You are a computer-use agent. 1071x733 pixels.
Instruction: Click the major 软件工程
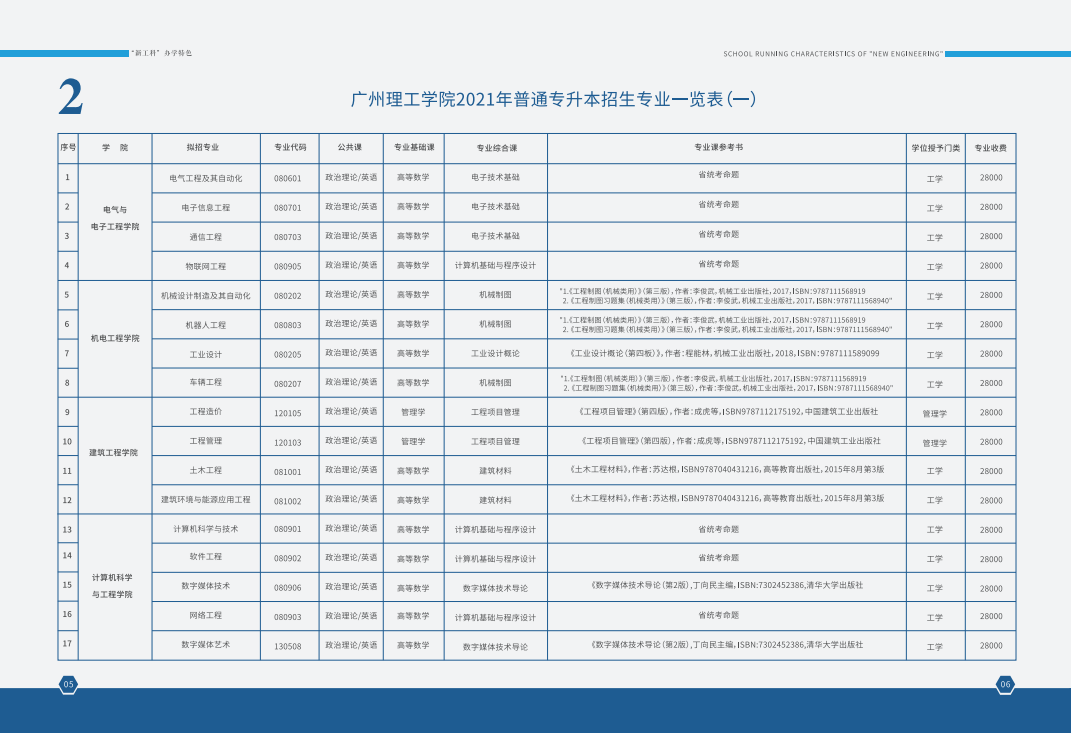[x=206, y=557]
